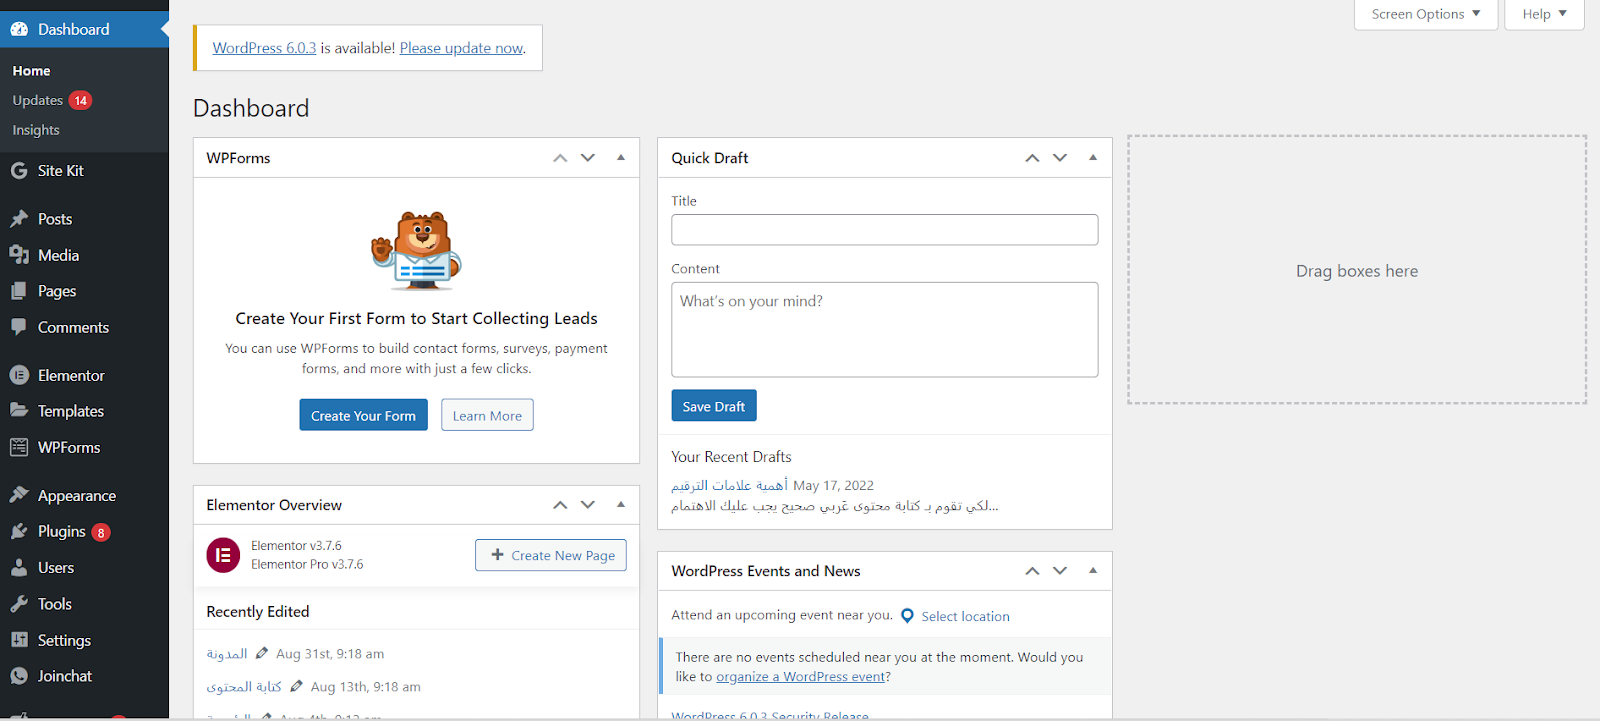Move Elementor Overview widget down
The height and width of the screenshot is (721, 1600).
click(x=588, y=505)
